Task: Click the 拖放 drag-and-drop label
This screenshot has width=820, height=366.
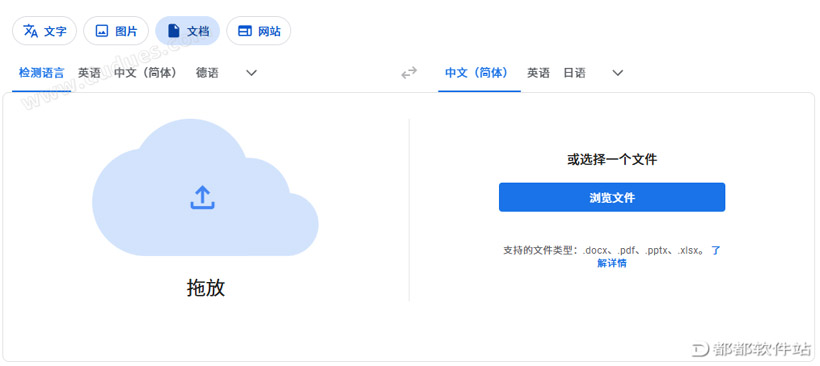Action: click(206, 288)
